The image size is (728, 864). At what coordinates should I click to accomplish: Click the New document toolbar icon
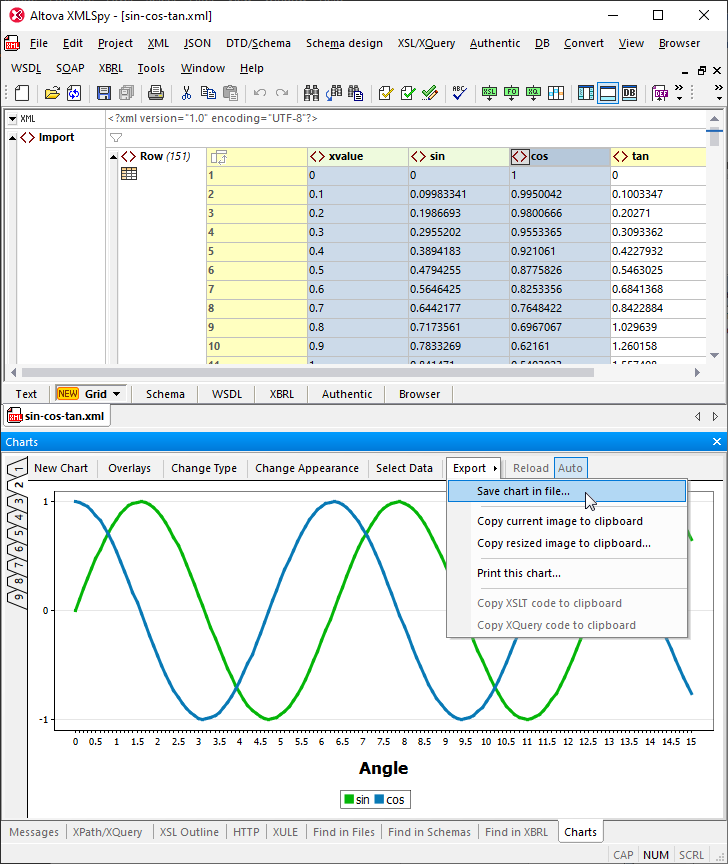click(22, 93)
